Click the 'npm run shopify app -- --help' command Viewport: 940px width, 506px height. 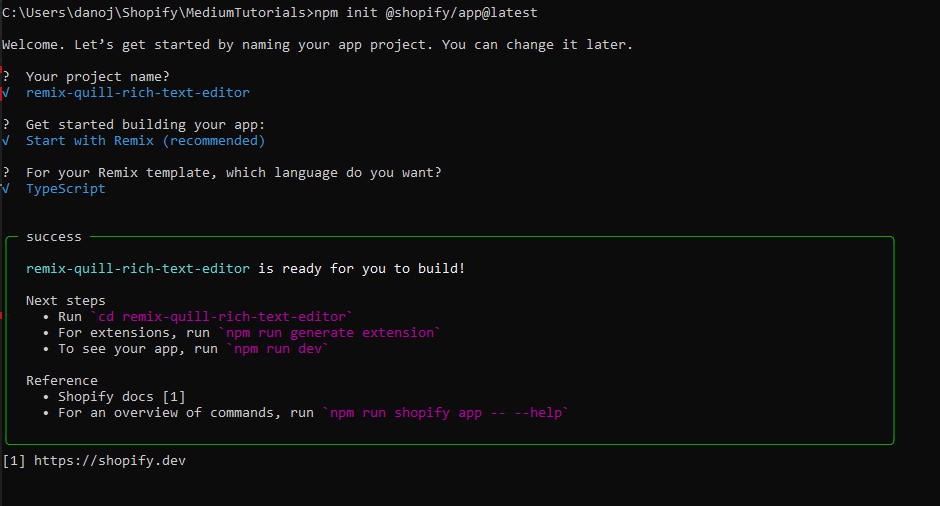click(446, 412)
